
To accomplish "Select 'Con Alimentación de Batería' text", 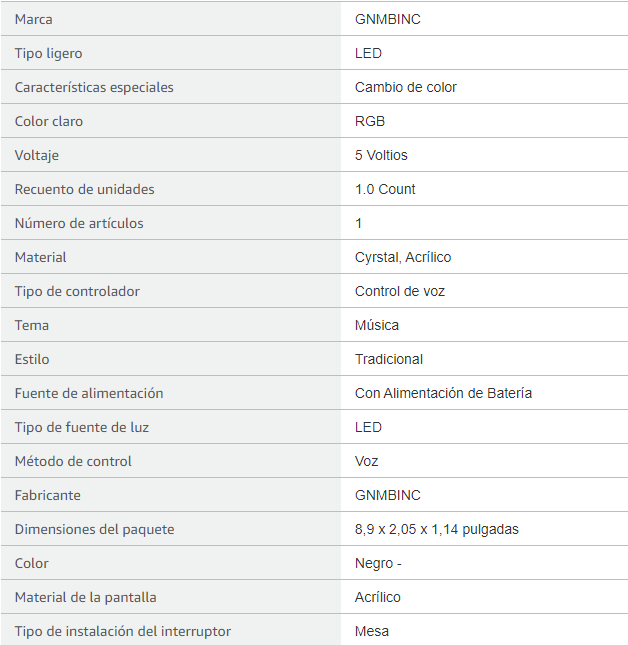I will [443, 393].
